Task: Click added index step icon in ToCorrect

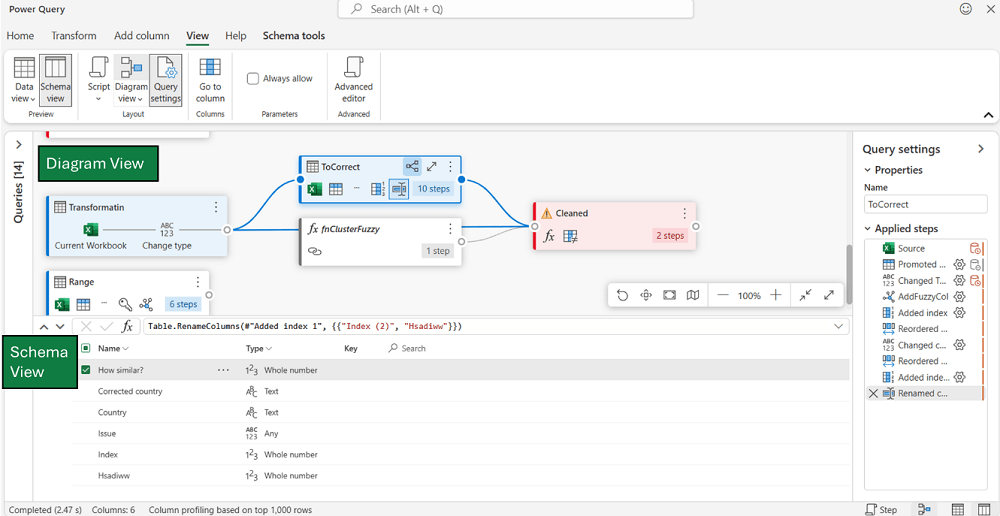Action: coord(378,189)
